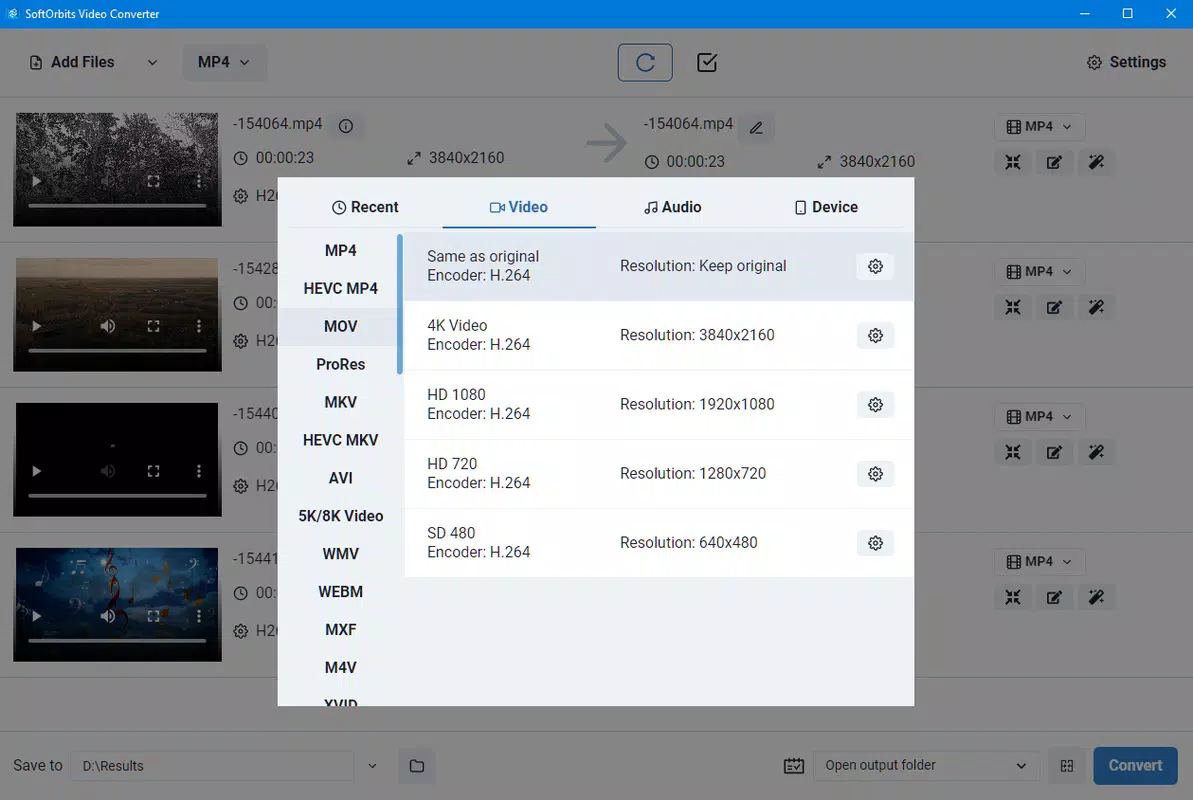Click the compress icon on third video row
This screenshot has height=800, width=1193.
1013,452
